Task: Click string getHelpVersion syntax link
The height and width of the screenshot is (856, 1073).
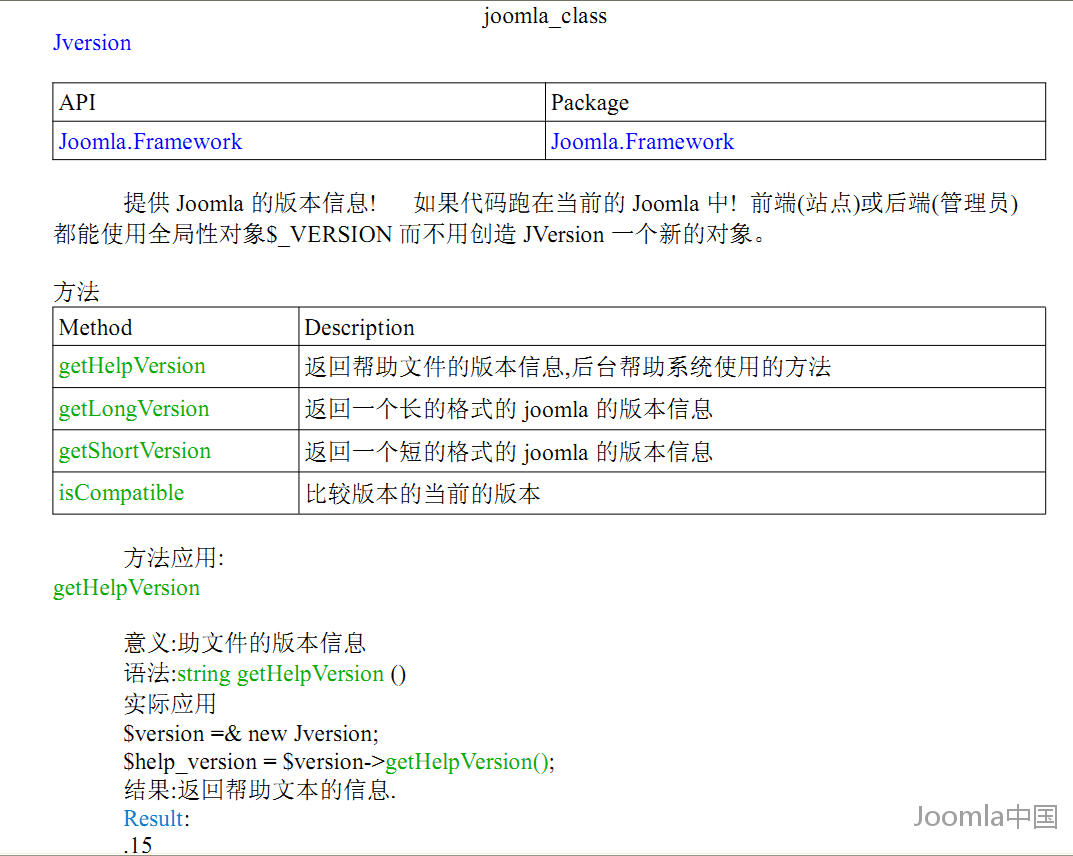Action: click(x=281, y=675)
